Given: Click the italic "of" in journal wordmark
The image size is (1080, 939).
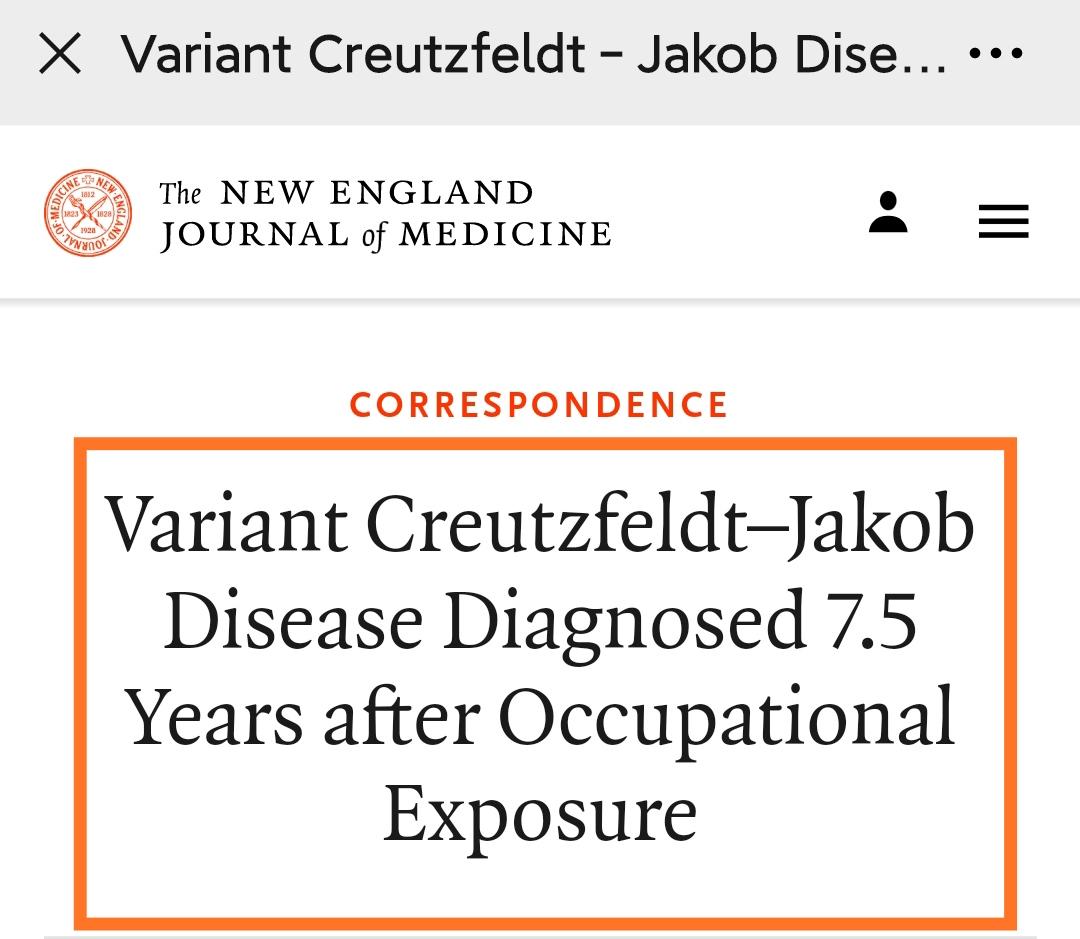Looking at the screenshot, I should (x=372, y=236).
